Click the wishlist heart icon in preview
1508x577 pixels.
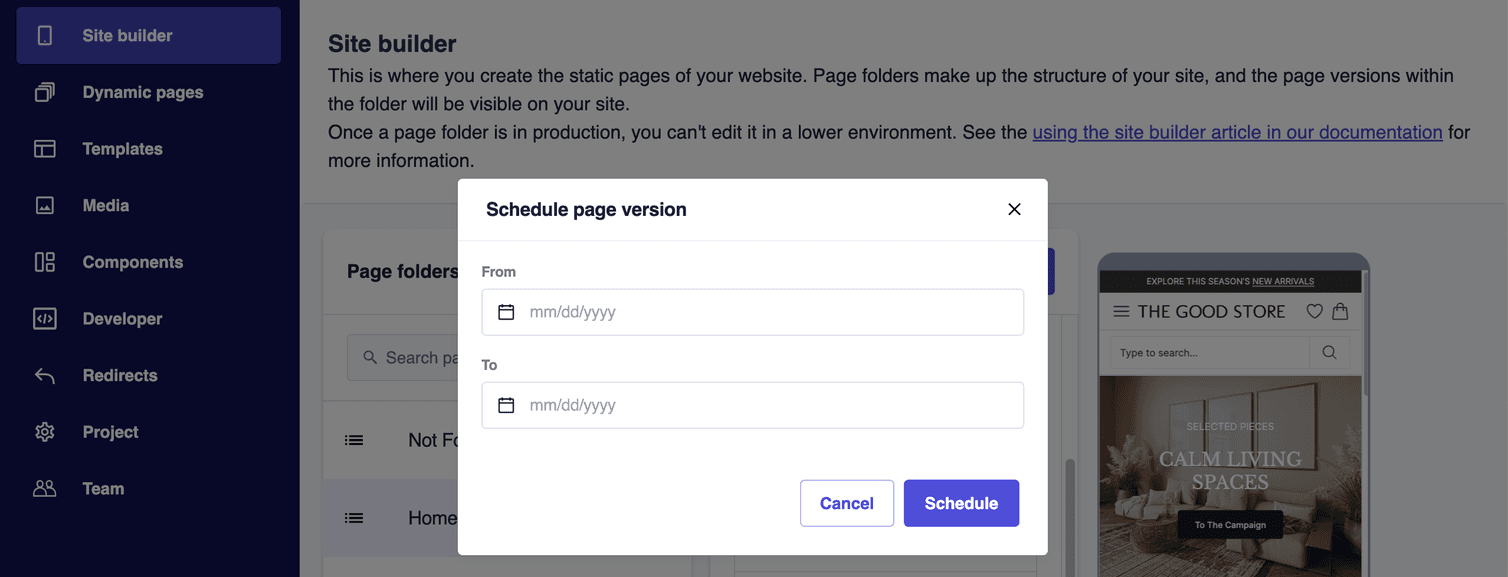point(1314,312)
